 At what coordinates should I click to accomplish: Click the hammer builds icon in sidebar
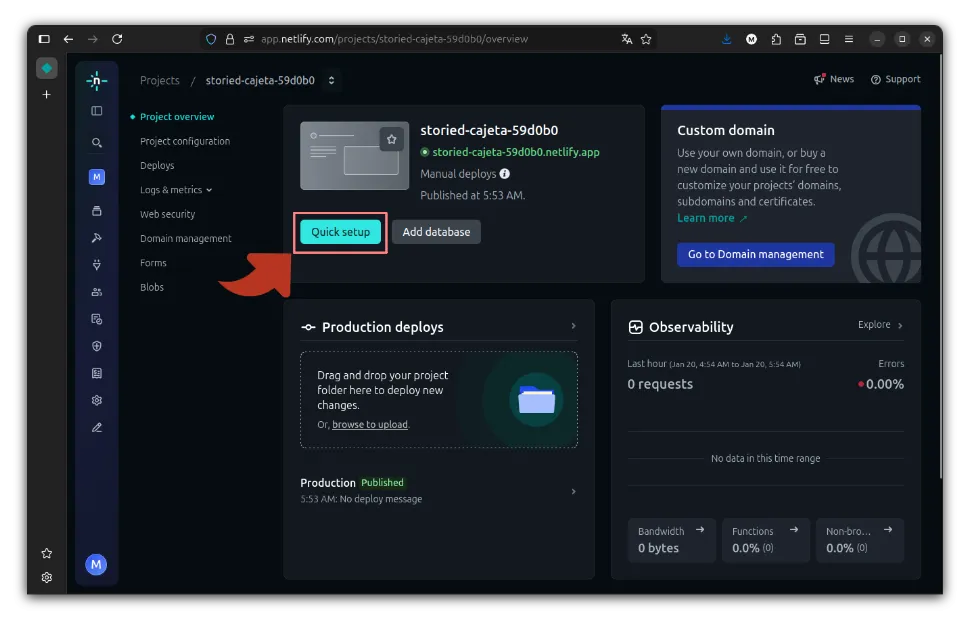[x=96, y=238]
